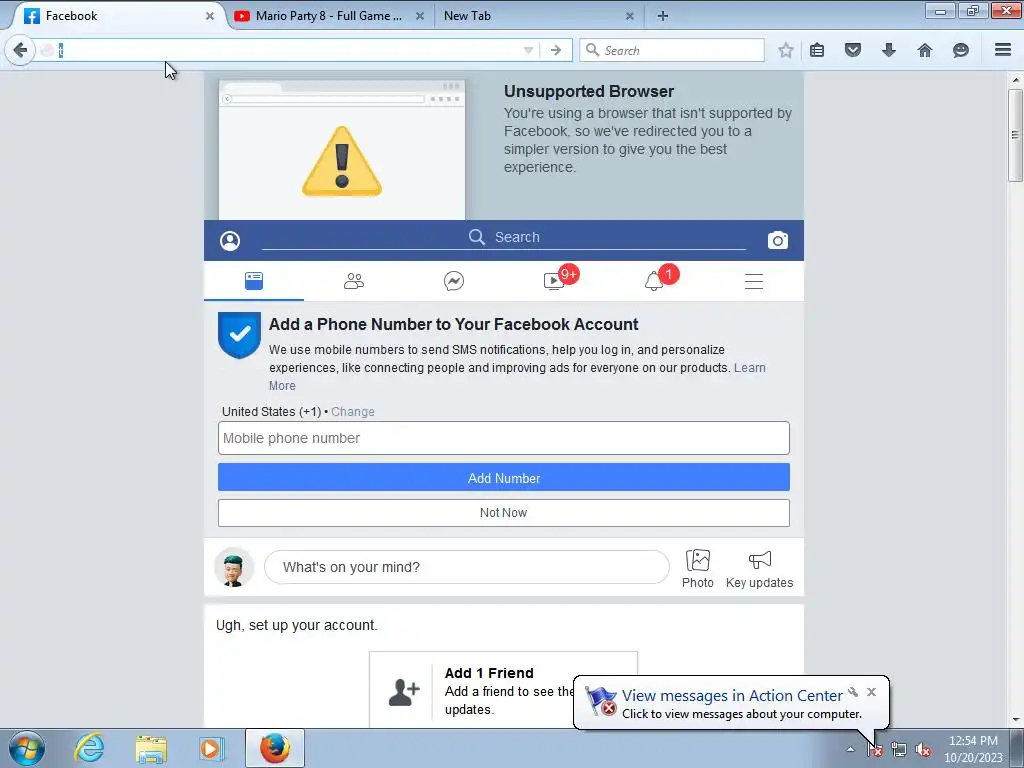Click the Add 1 Friend card

(x=503, y=689)
